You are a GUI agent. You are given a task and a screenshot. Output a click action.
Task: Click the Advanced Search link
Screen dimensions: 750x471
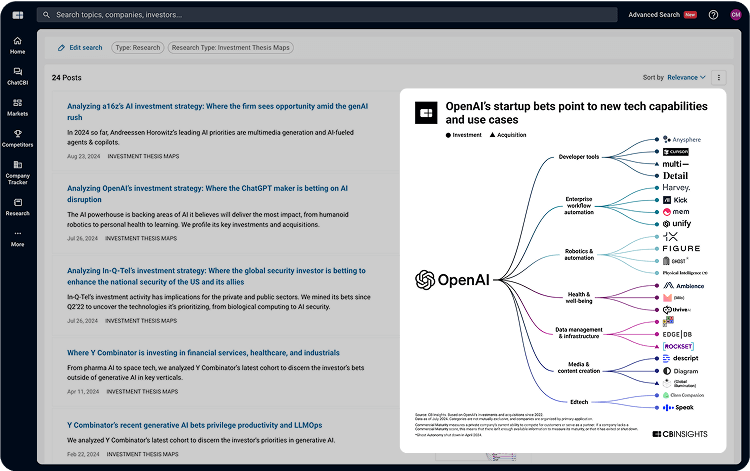point(653,15)
